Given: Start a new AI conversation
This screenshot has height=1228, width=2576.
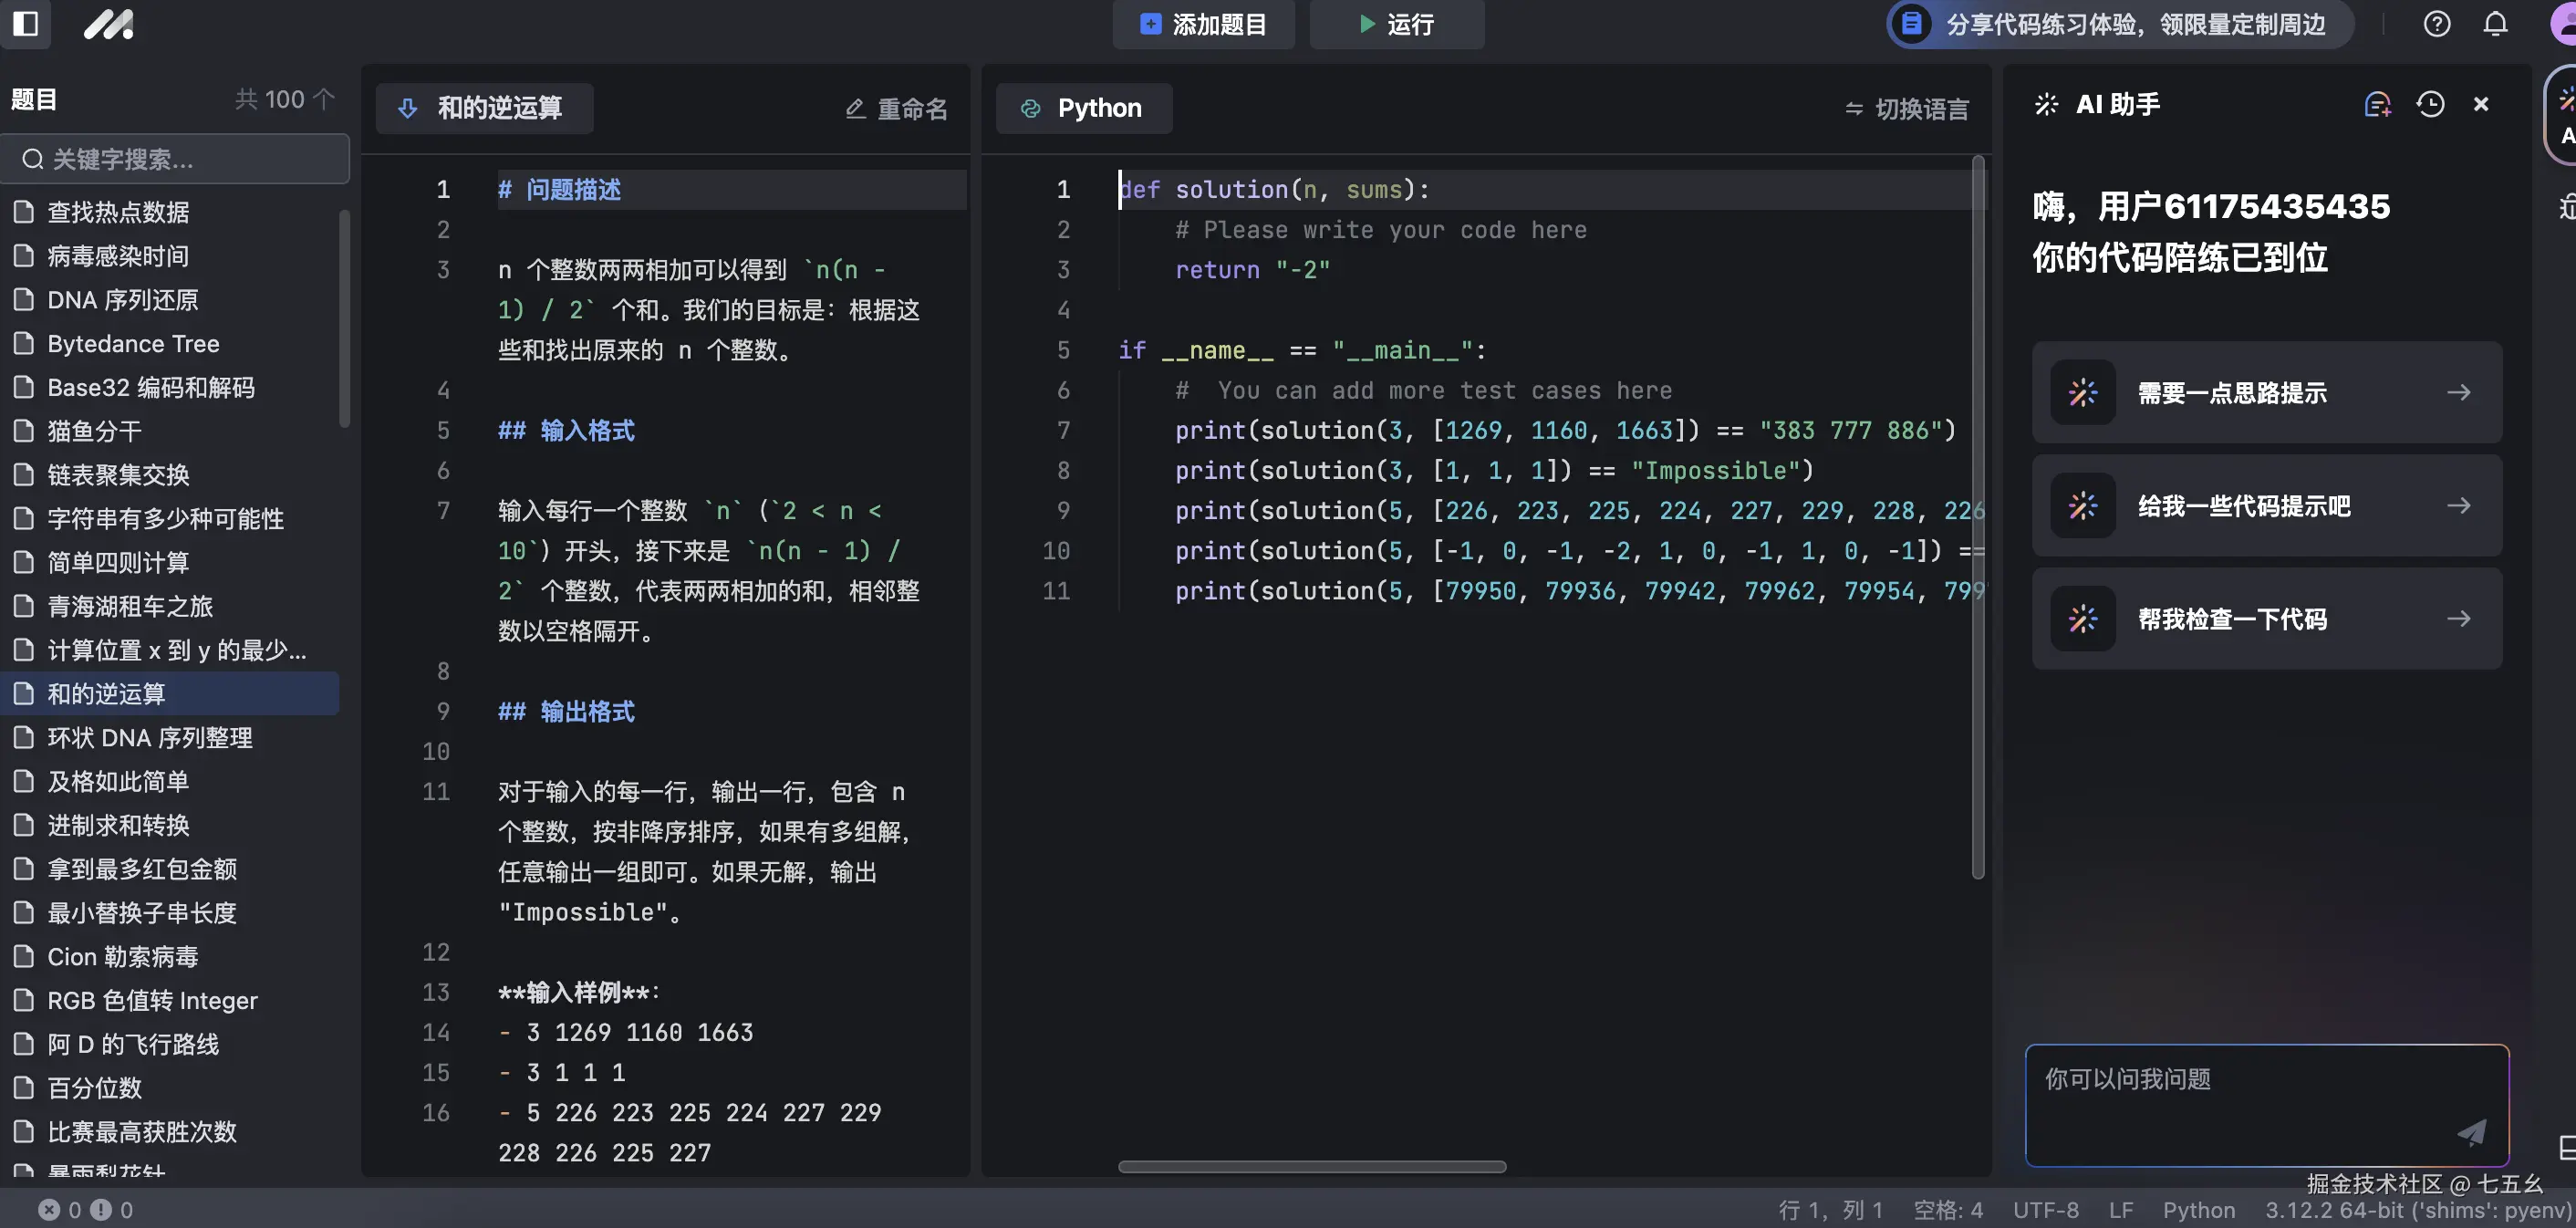Looking at the screenshot, I should (x=2378, y=104).
